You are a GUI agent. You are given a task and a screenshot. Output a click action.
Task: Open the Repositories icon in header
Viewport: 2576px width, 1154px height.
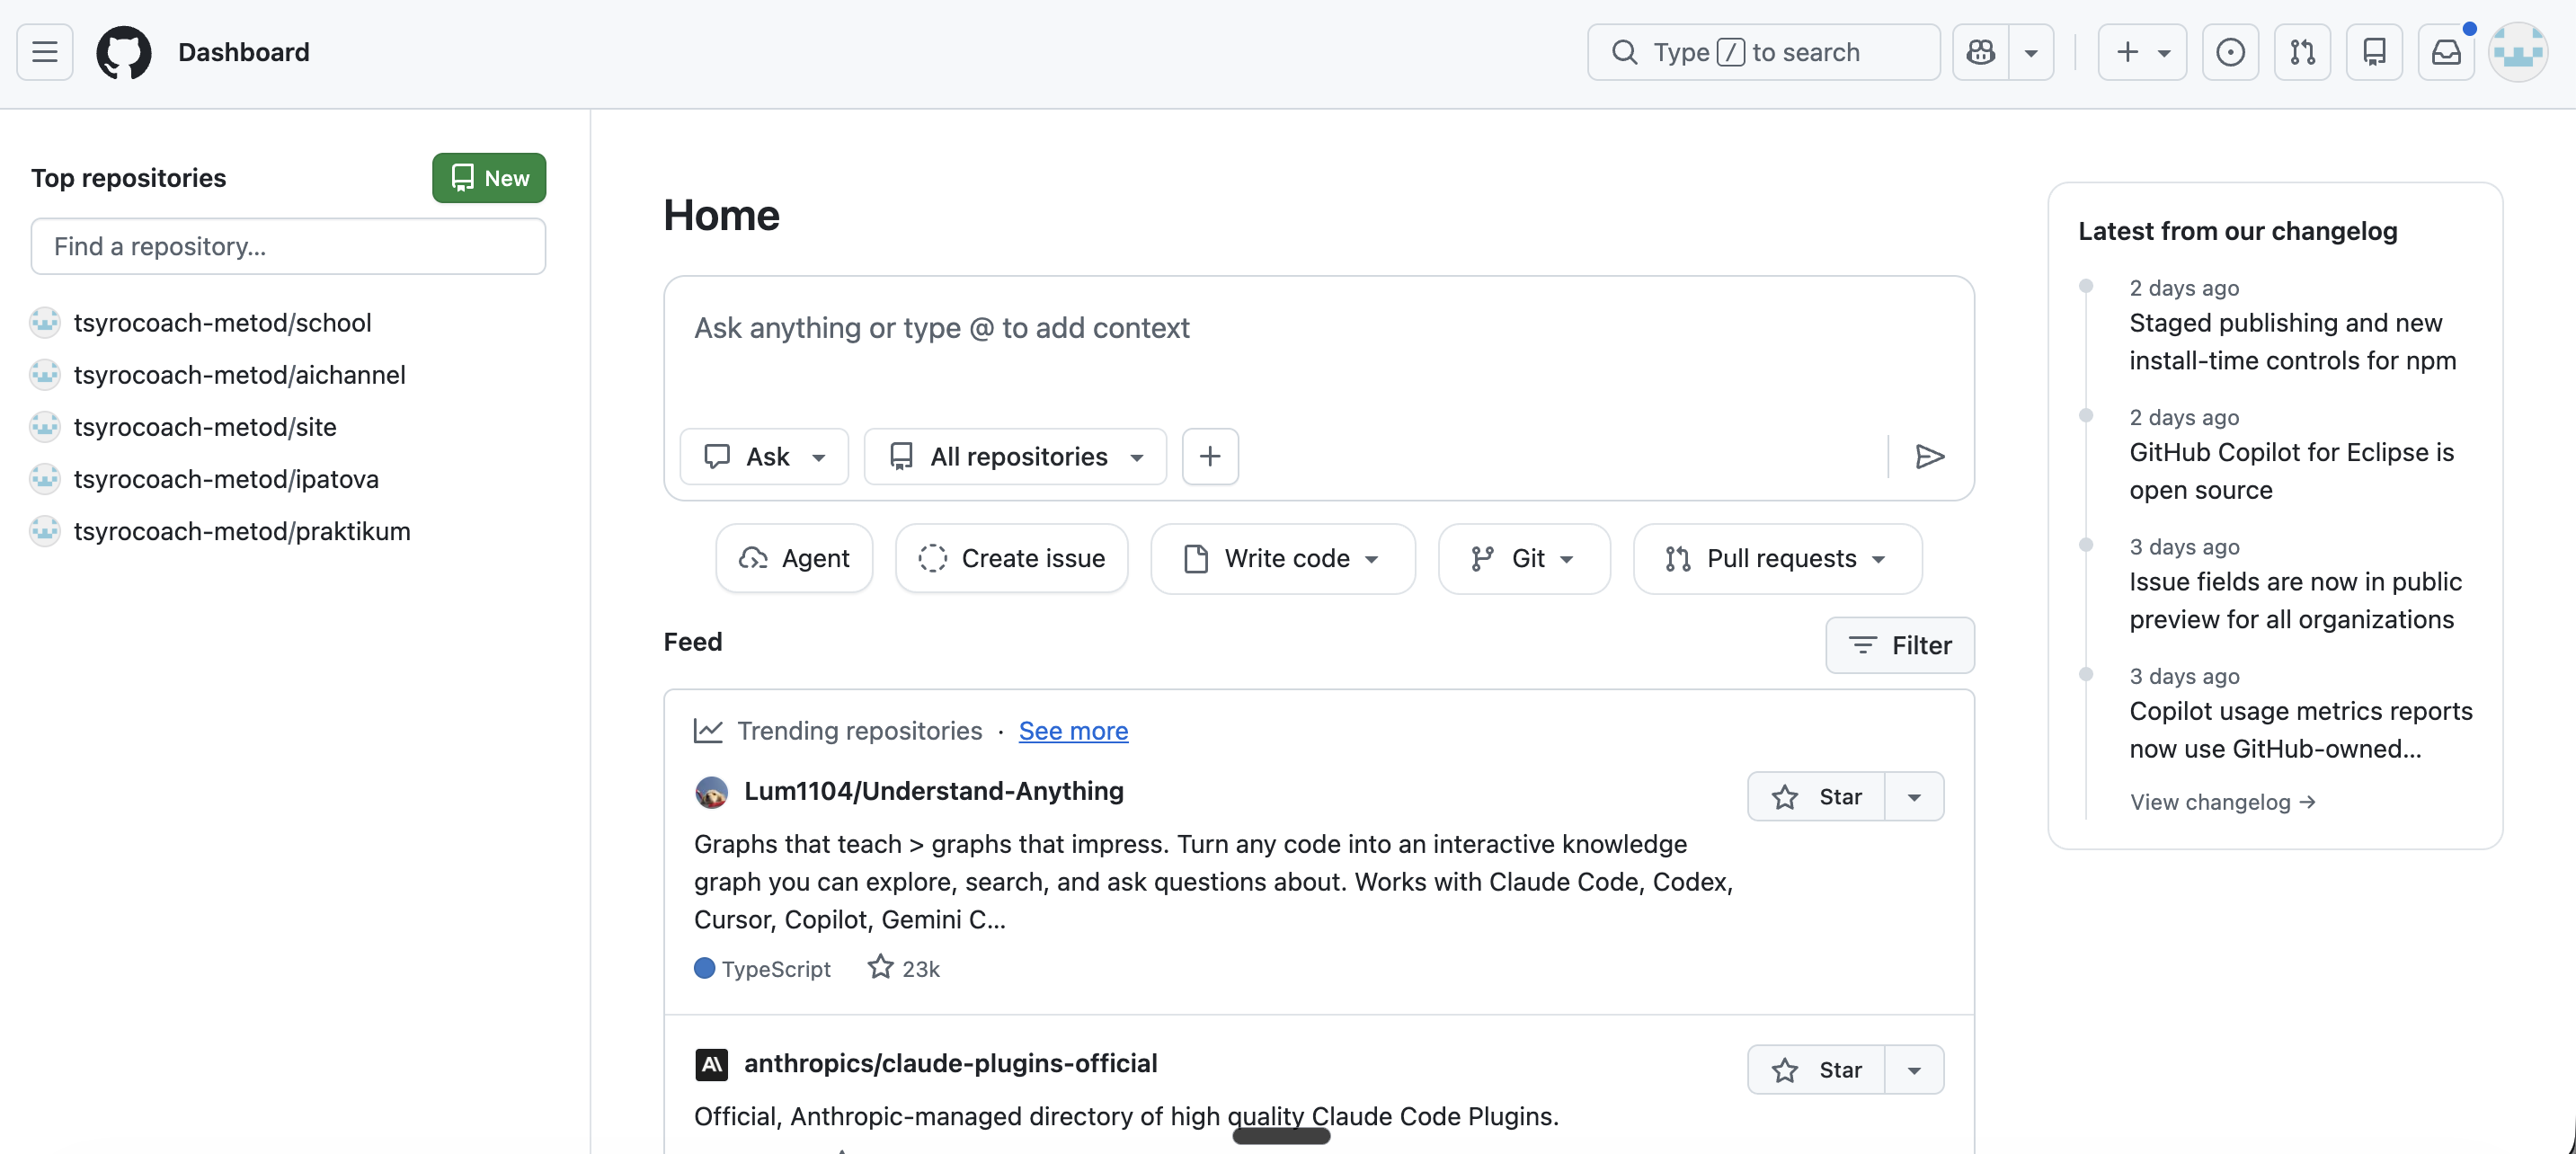click(2374, 52)
